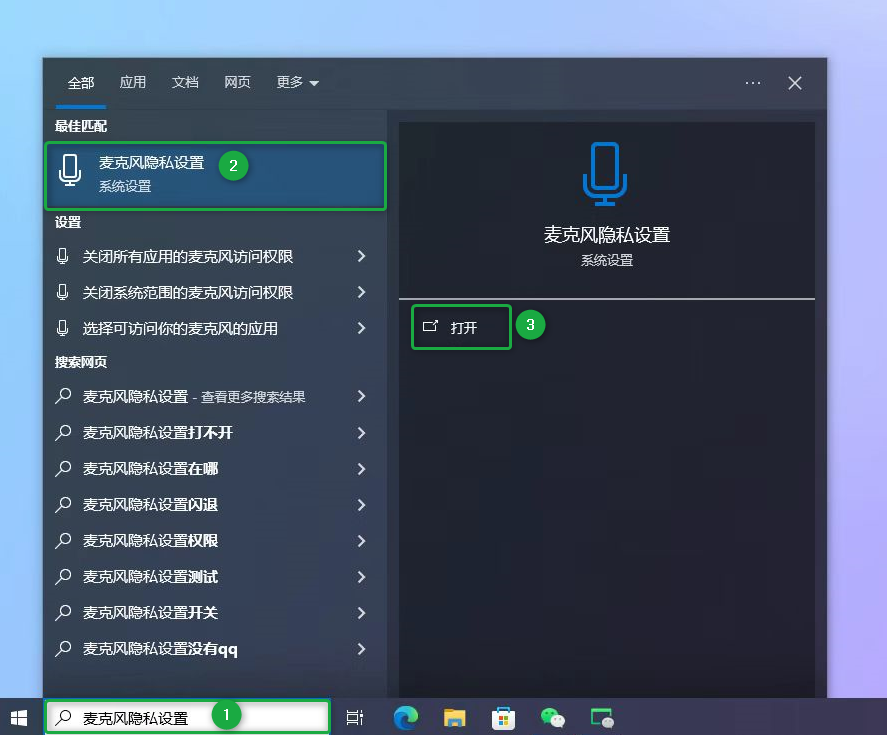Click search icon beside 查看更多搜索结果
Screen dimensions: 887x735
(63, 396)
